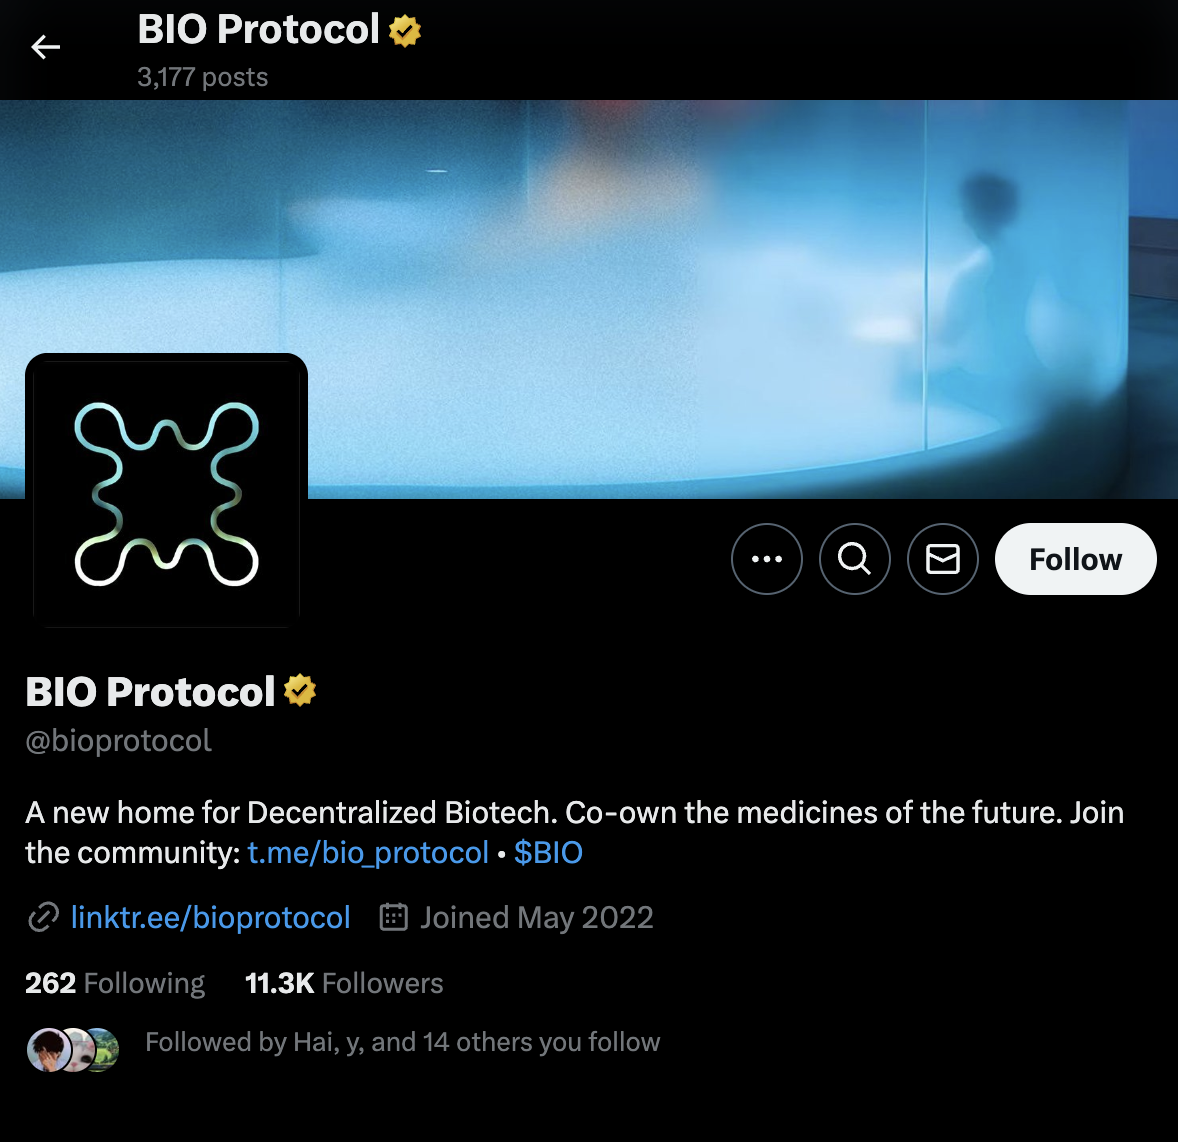The height and width of the screenshot is (1142, 1178).
Task: Open the BIO Protocol profile picture
Action: pyautogui.click(x=166, y=494)
